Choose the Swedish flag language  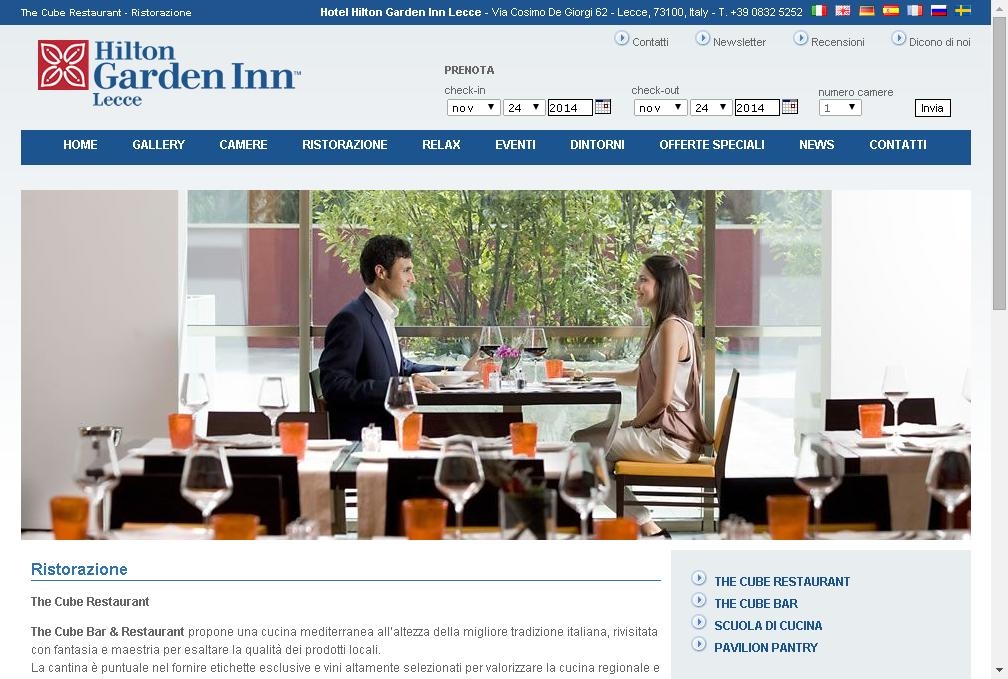coord(962,10)
